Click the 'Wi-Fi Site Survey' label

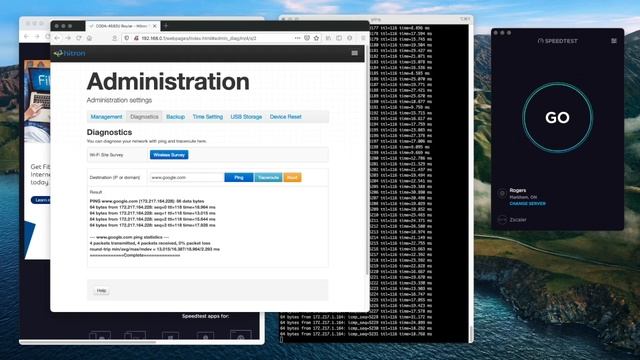coord(106,155)
